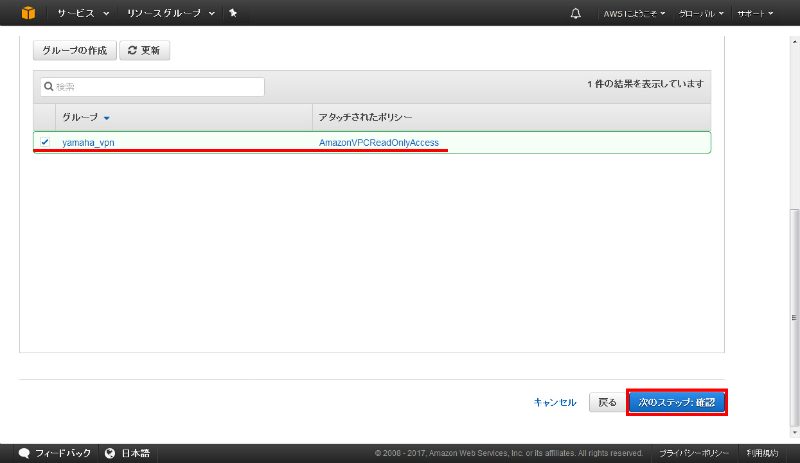Open the AmazonVPCReadOnlyAccess policy link

(378, 142)
